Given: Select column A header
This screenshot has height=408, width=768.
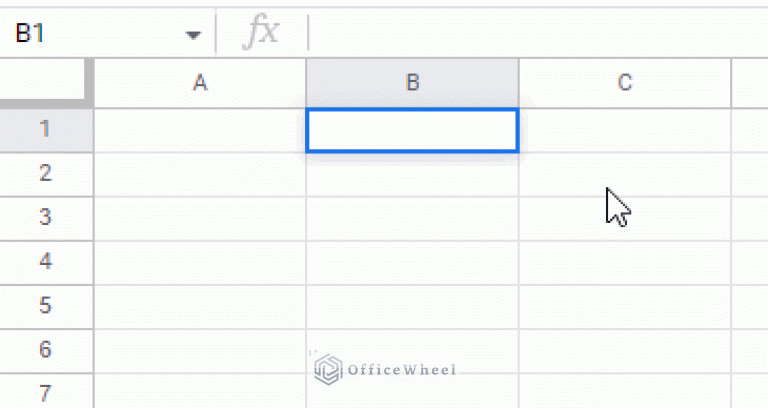Looking at the screenshot, I should tap(200, 83).
